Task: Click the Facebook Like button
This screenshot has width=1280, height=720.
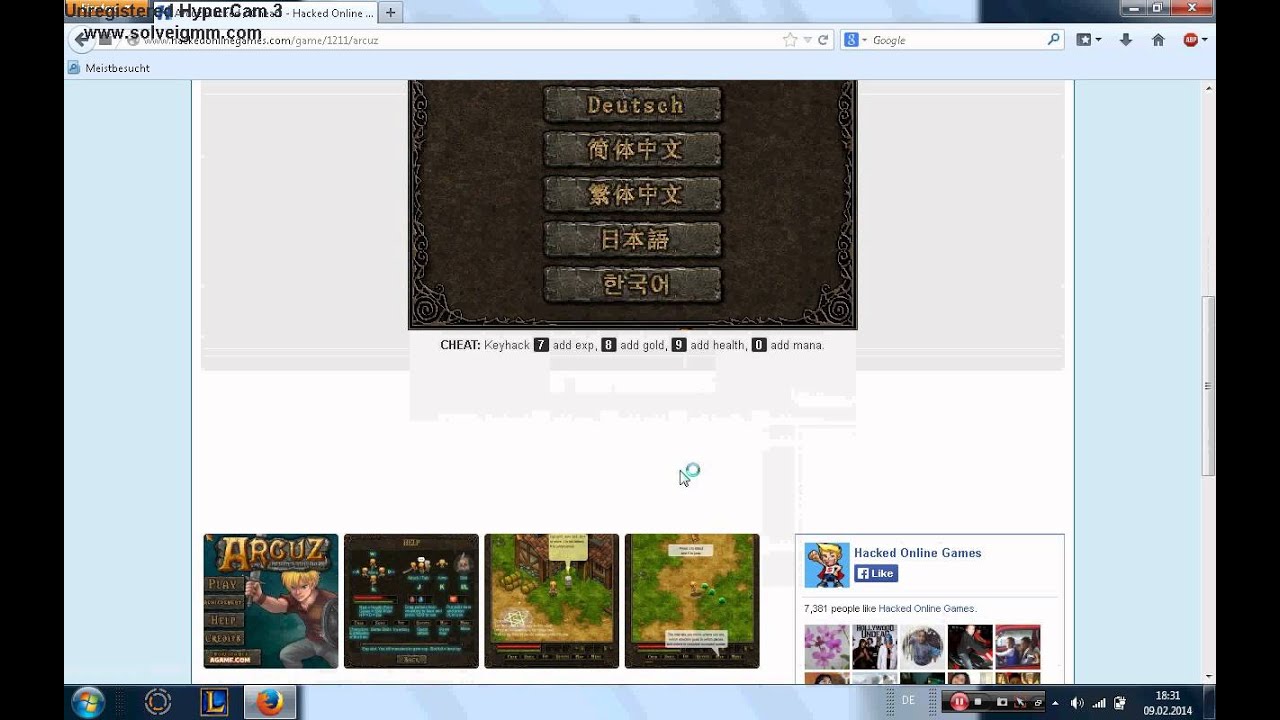Action: [x=876, y=573]
